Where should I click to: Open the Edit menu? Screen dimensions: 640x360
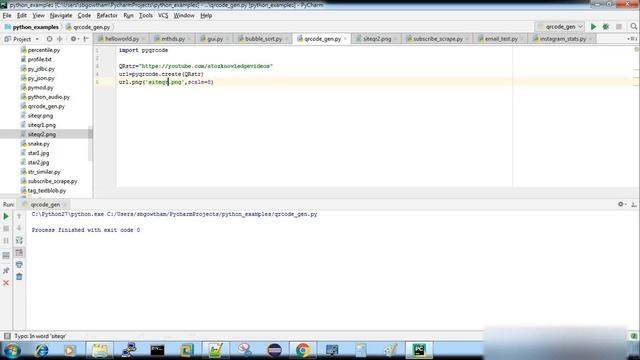pos(22,16)
